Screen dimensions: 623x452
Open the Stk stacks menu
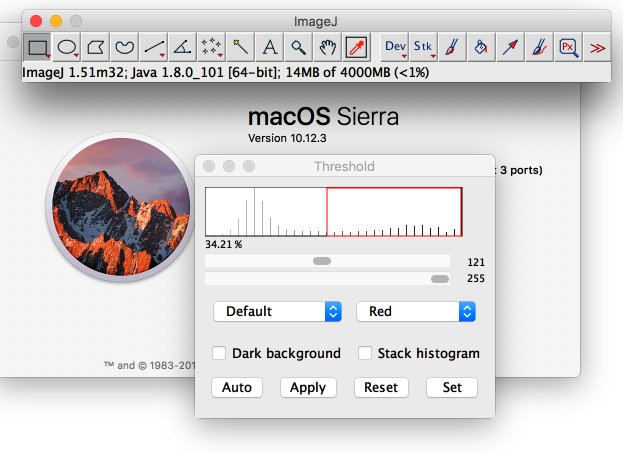click(423, 47)
